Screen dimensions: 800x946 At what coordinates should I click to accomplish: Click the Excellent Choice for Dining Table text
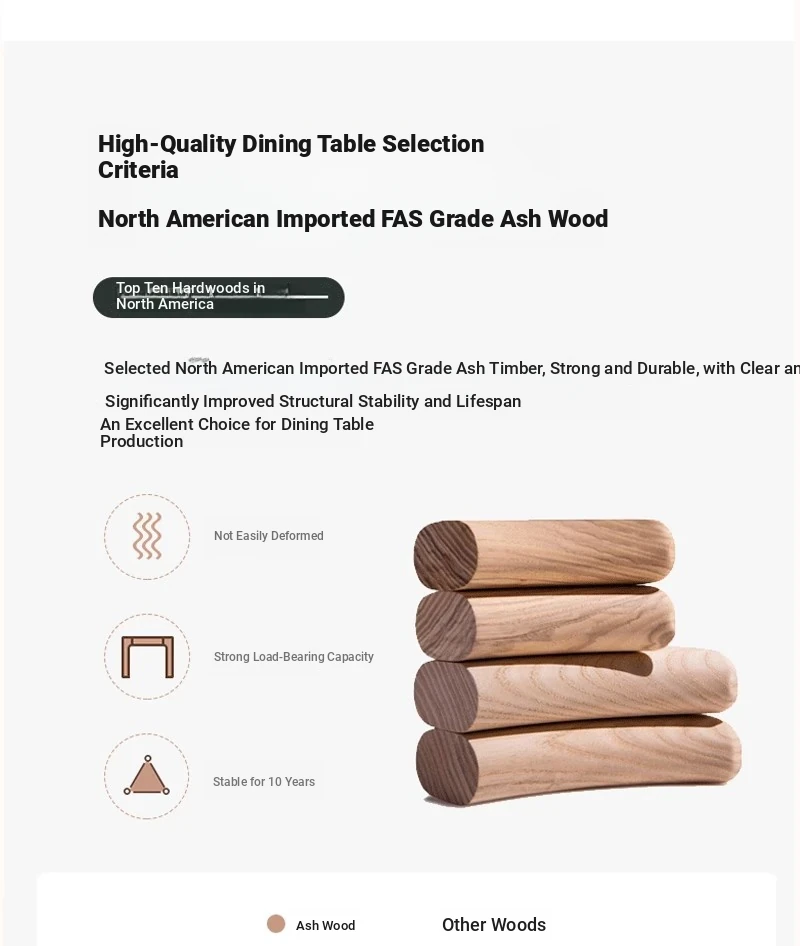click(237, 433)
